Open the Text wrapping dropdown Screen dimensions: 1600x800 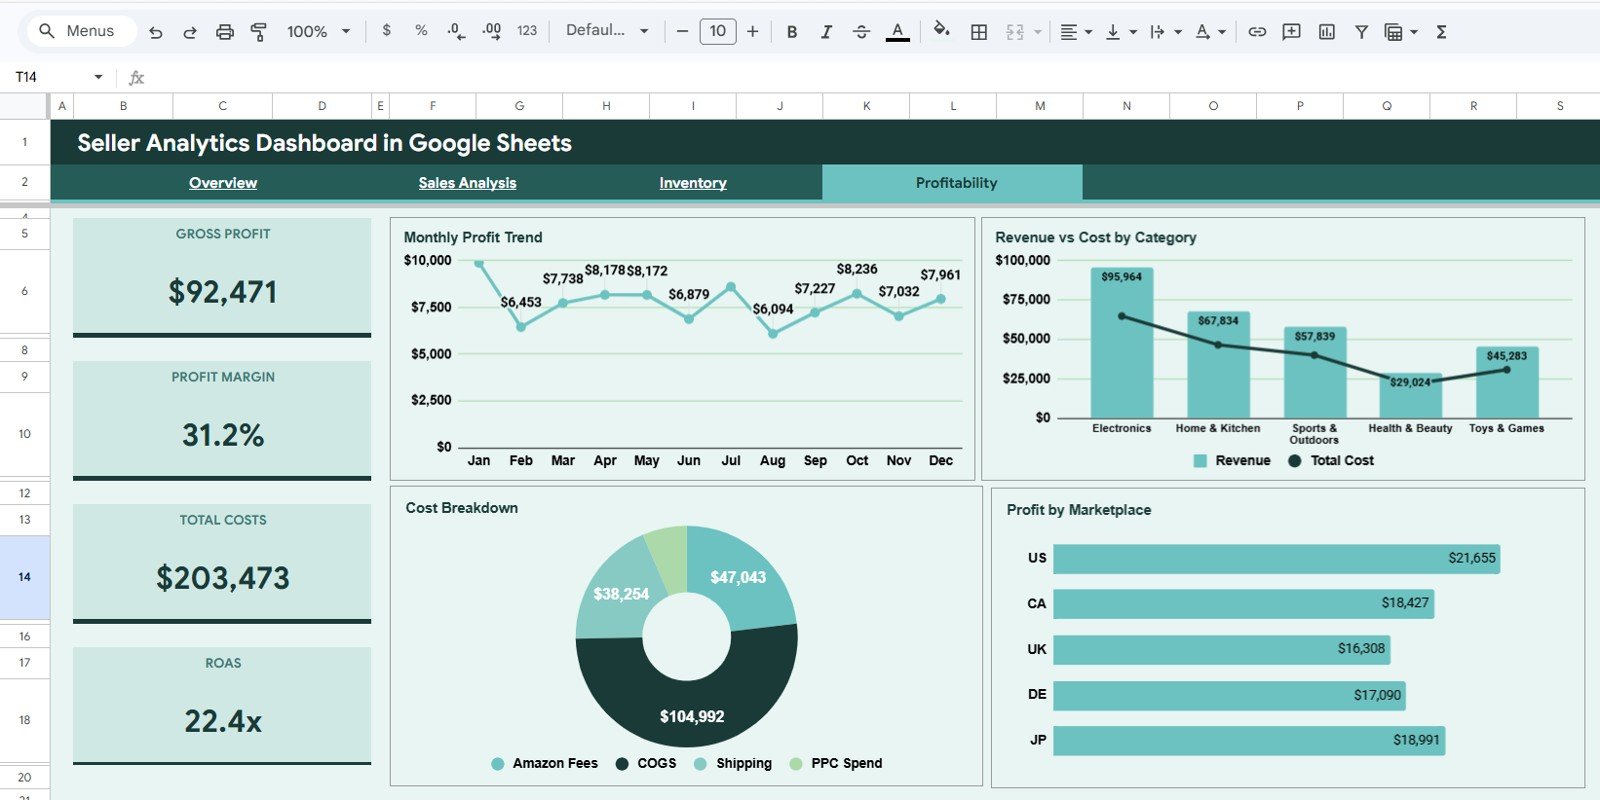tap(1165, 32)
